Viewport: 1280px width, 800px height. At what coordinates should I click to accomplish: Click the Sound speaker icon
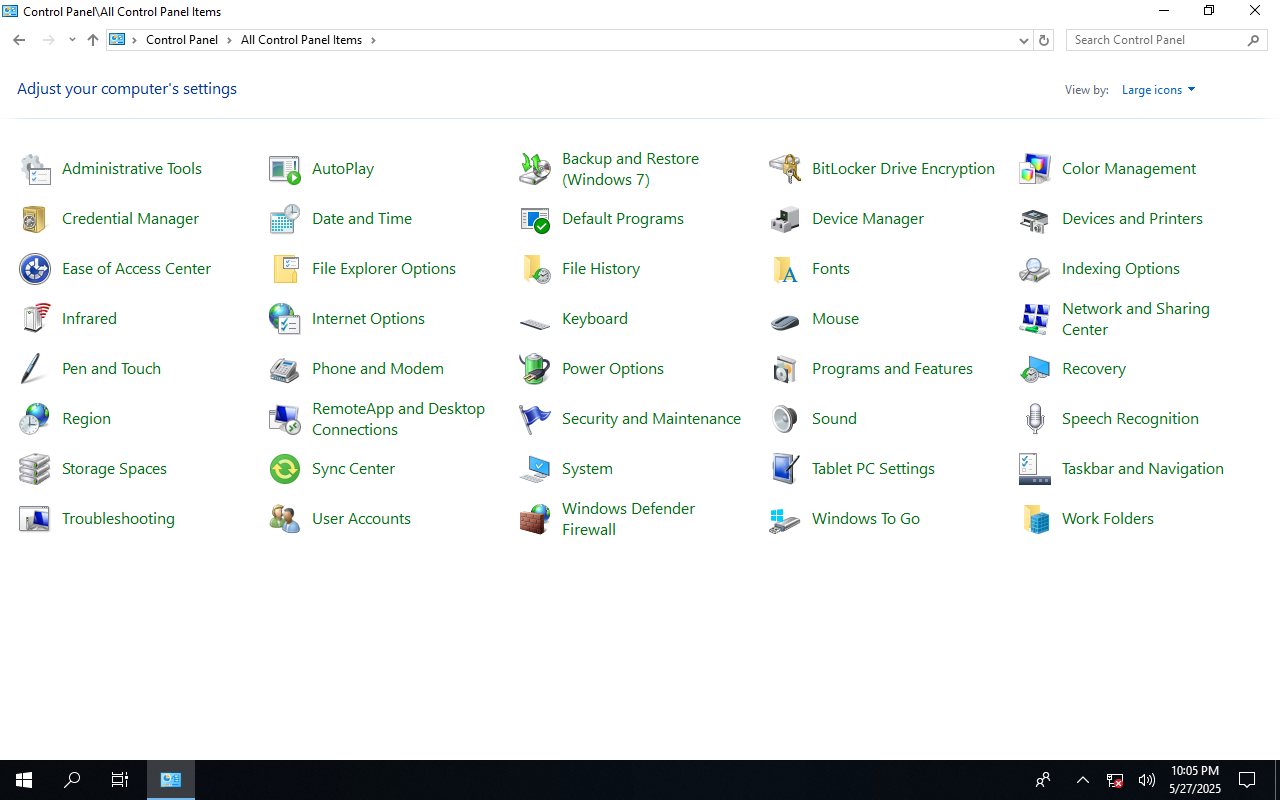point(785,419)
